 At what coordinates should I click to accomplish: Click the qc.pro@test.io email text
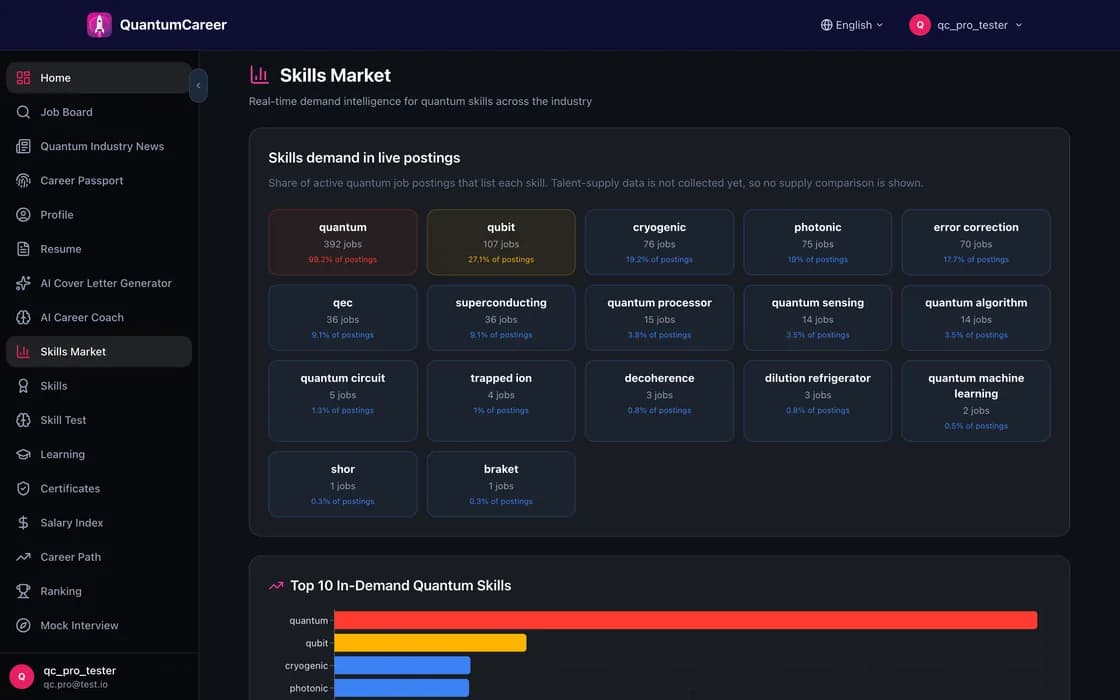click(75, 685)
